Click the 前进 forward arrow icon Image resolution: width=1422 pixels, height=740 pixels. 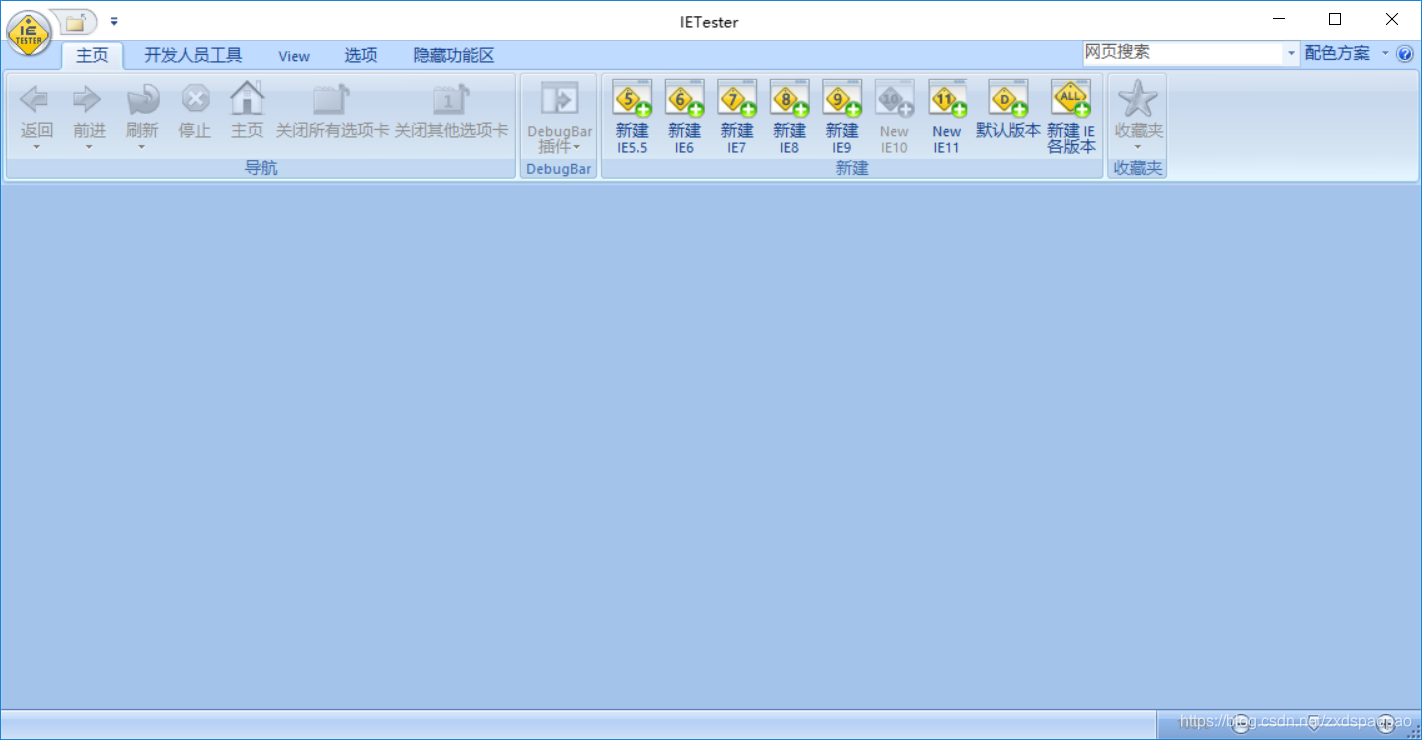88,99
